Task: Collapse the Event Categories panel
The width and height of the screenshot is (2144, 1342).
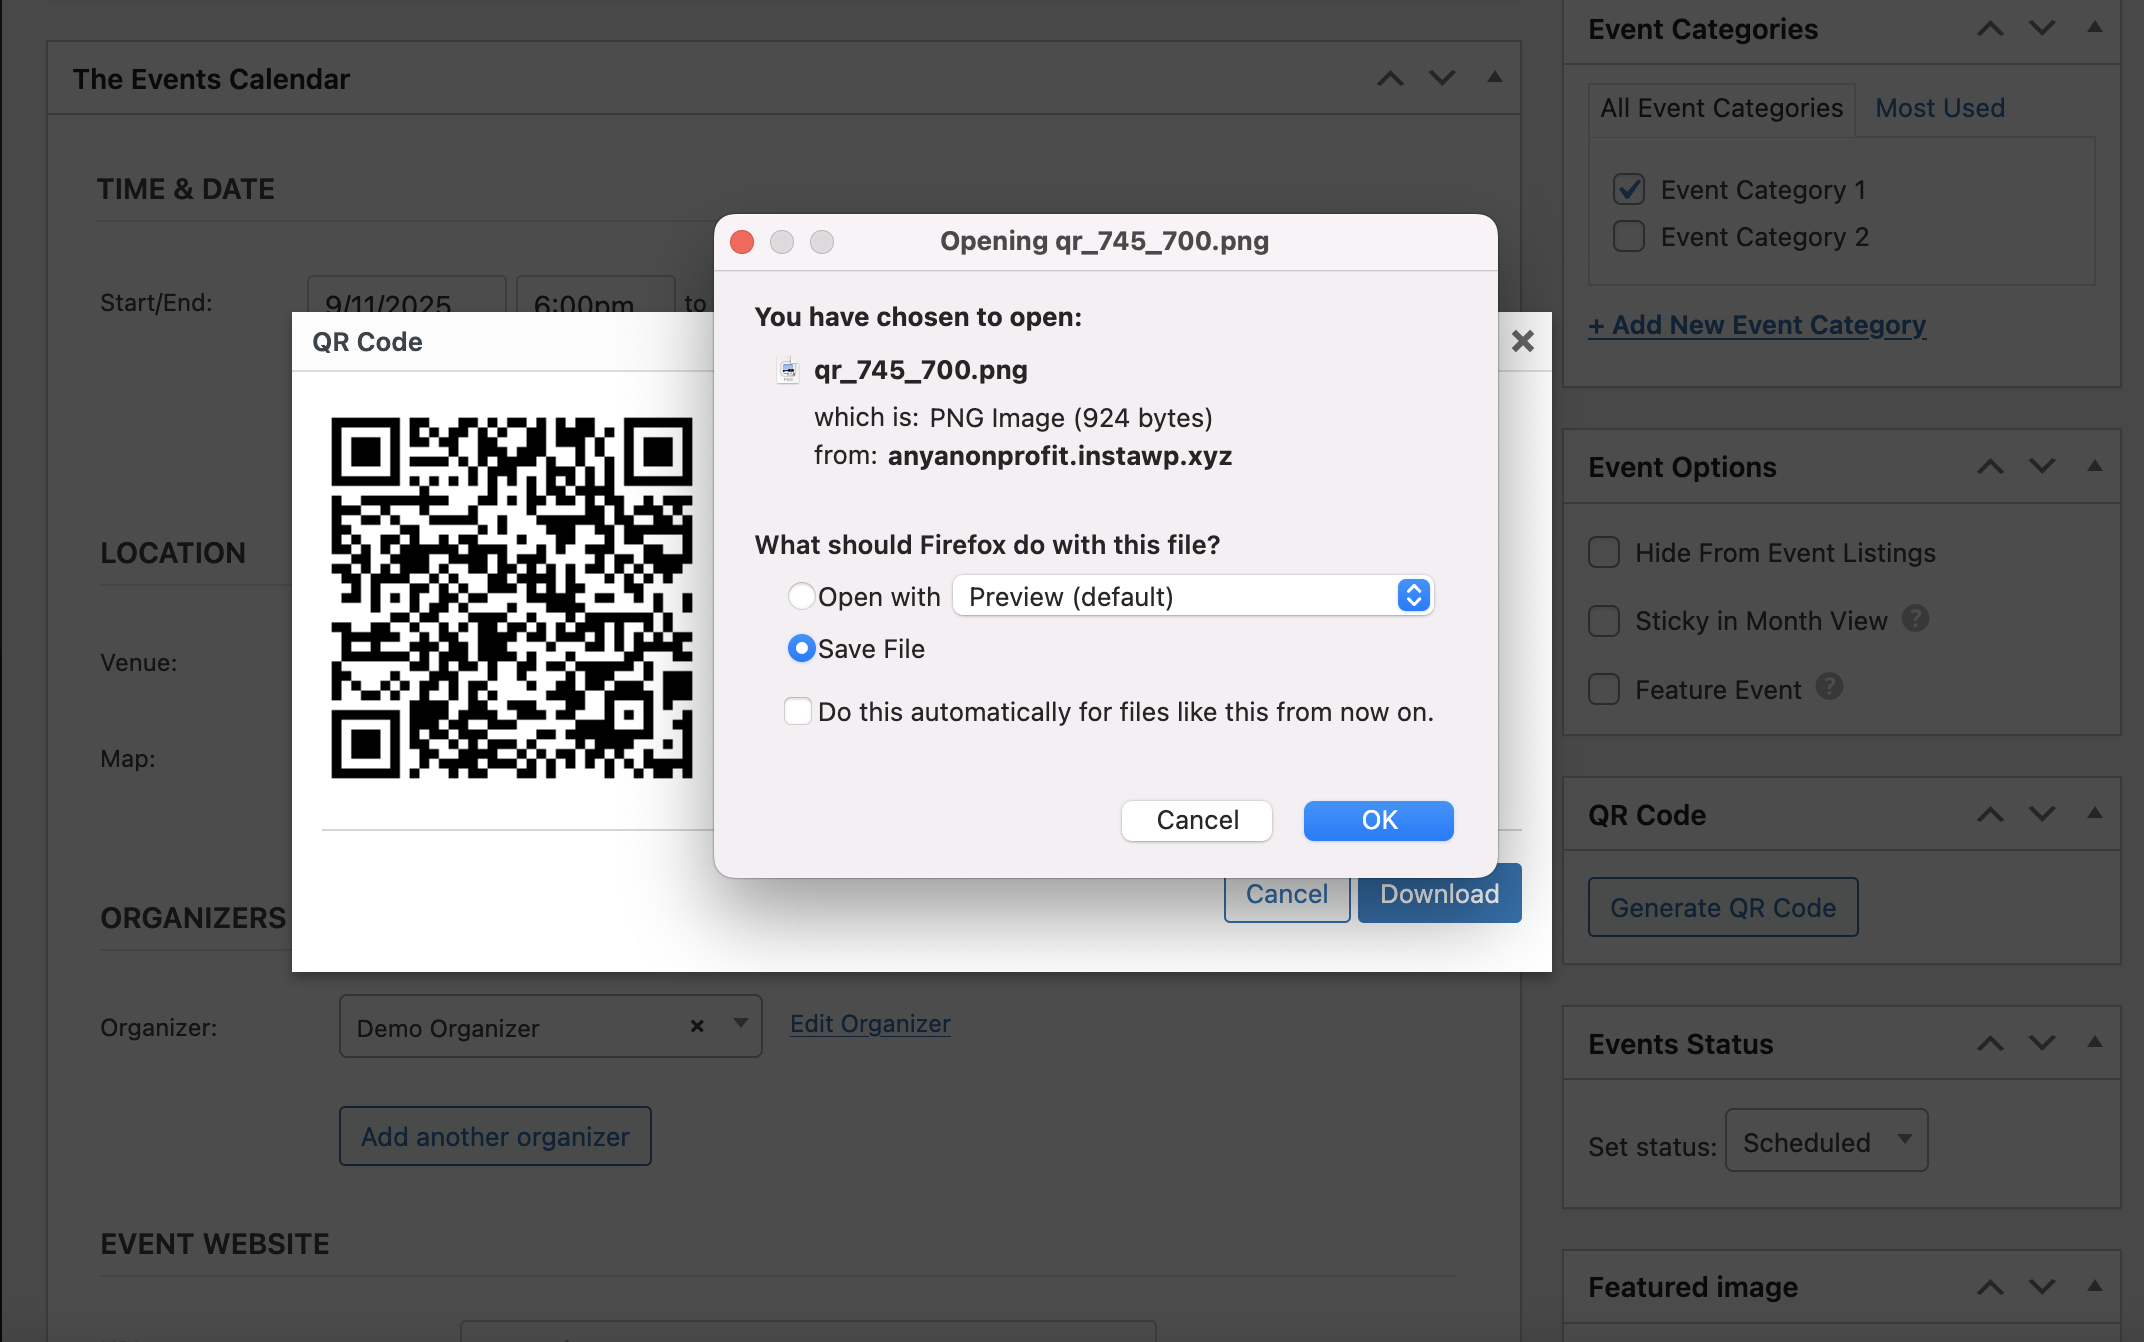Action: 2095,28
